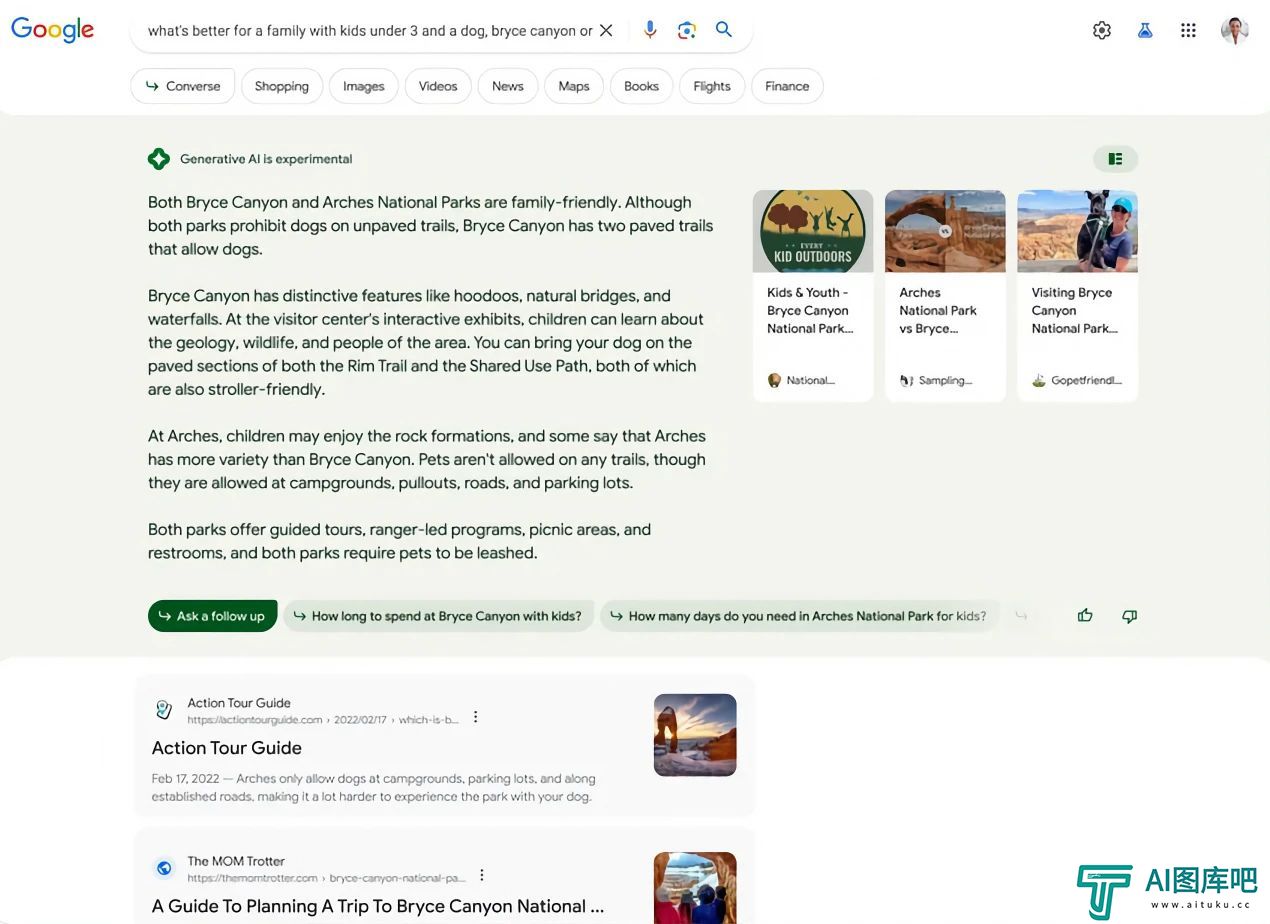Image resolution: width=1270 pixels, height=924 pixels.
Task: Ask how long to spend at Bryce Canyon
Action: point(439,616)
